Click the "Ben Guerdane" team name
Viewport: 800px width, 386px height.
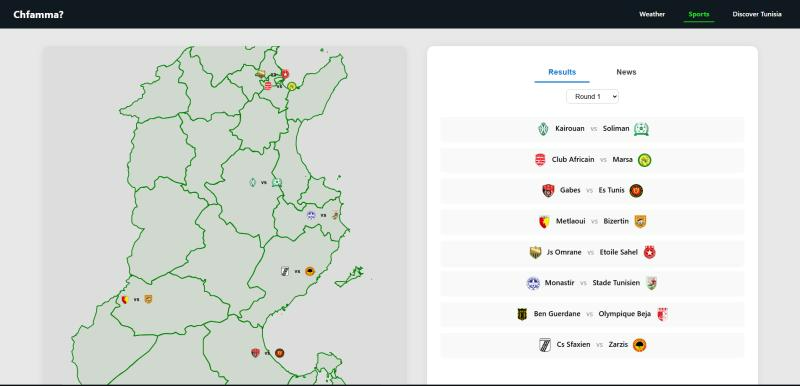tap(557, 314)
